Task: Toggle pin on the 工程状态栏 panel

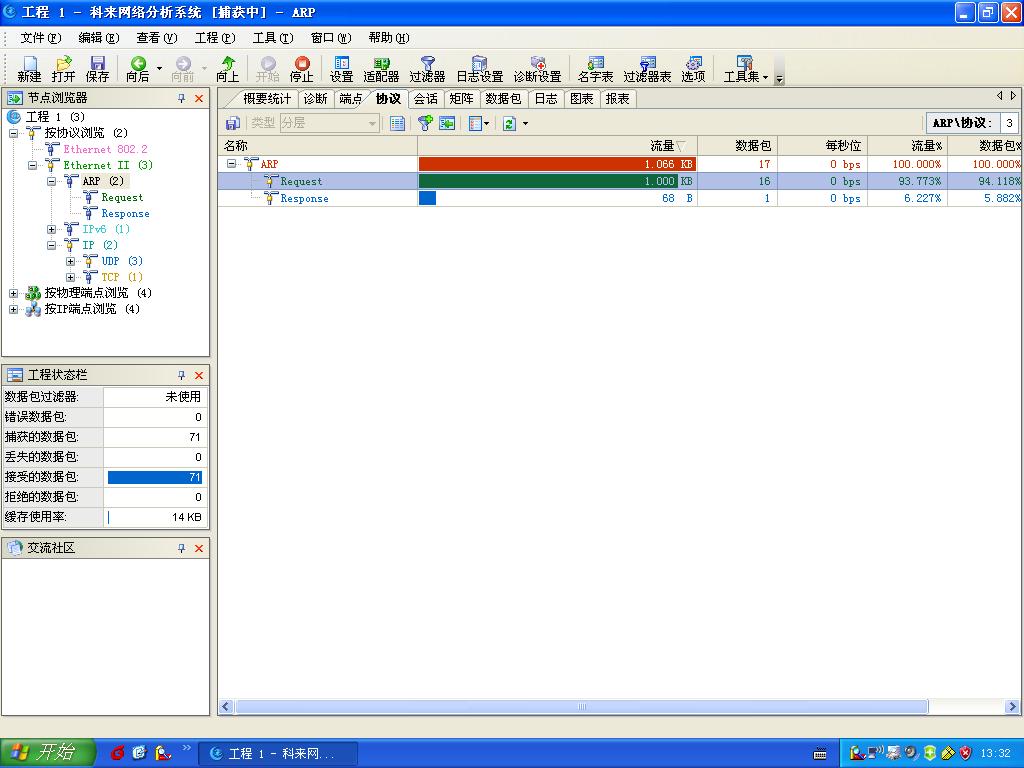Action: (182, 375)
